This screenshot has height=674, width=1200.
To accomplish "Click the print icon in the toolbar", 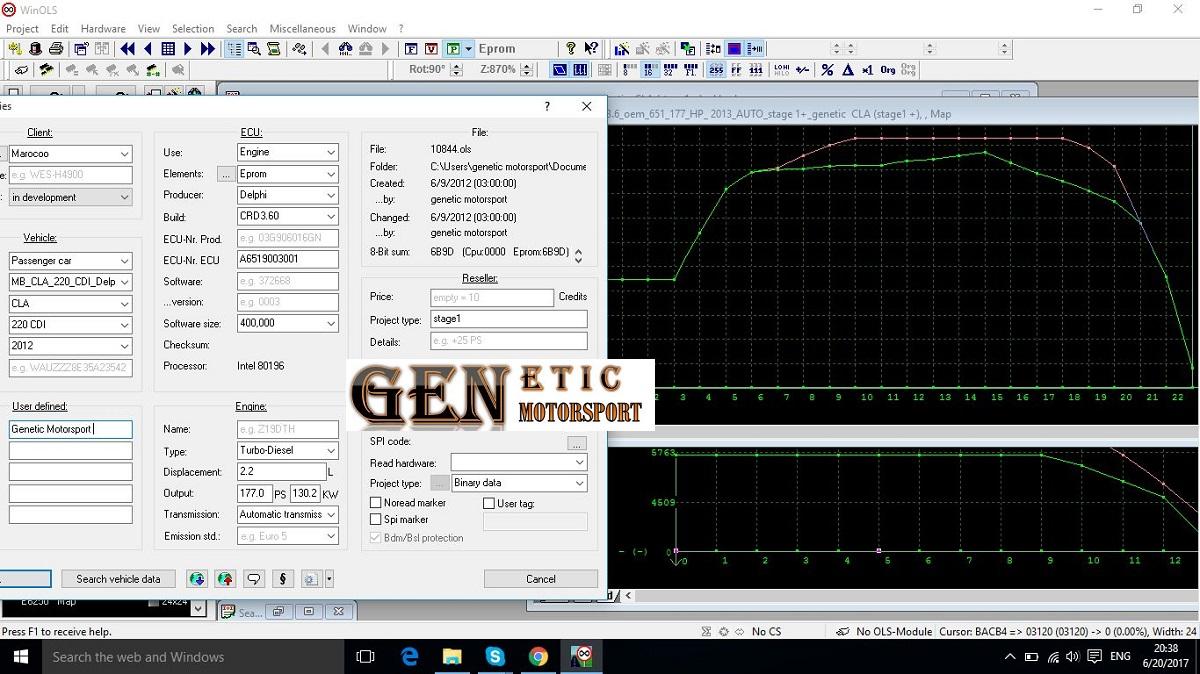I will click(x=56, y=48).
